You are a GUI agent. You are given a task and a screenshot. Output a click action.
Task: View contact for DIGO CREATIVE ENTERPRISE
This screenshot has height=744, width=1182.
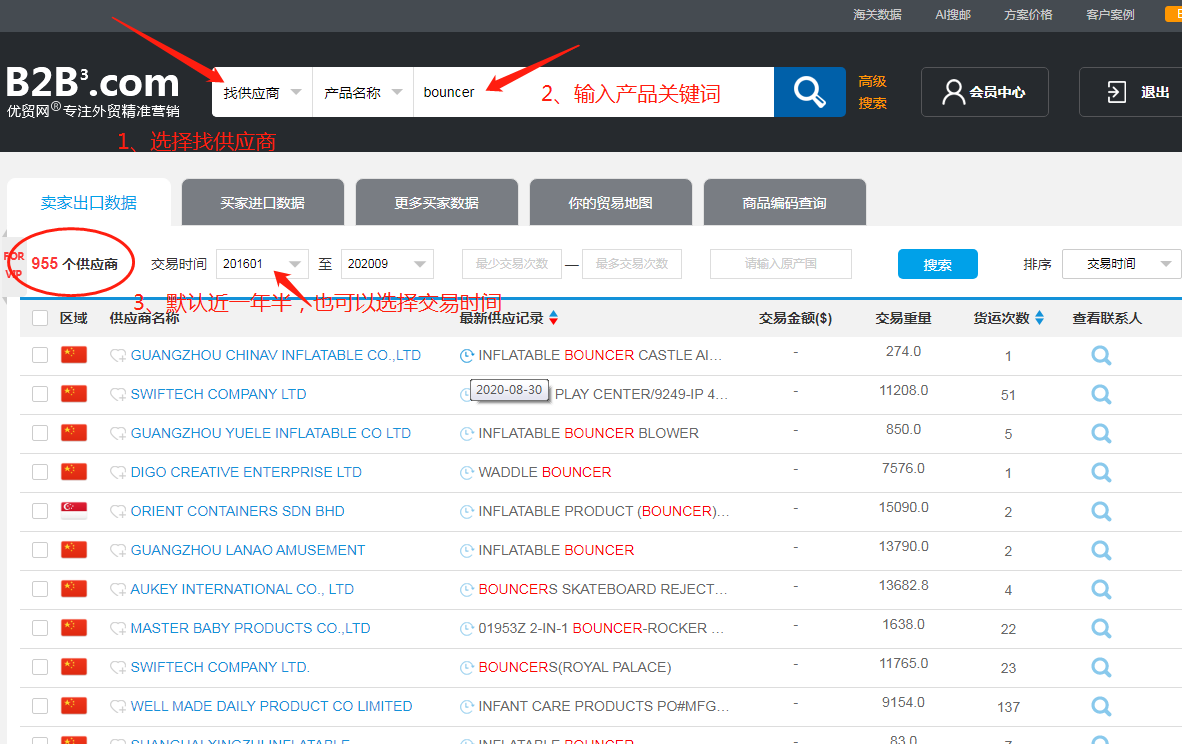[1101, 473]
